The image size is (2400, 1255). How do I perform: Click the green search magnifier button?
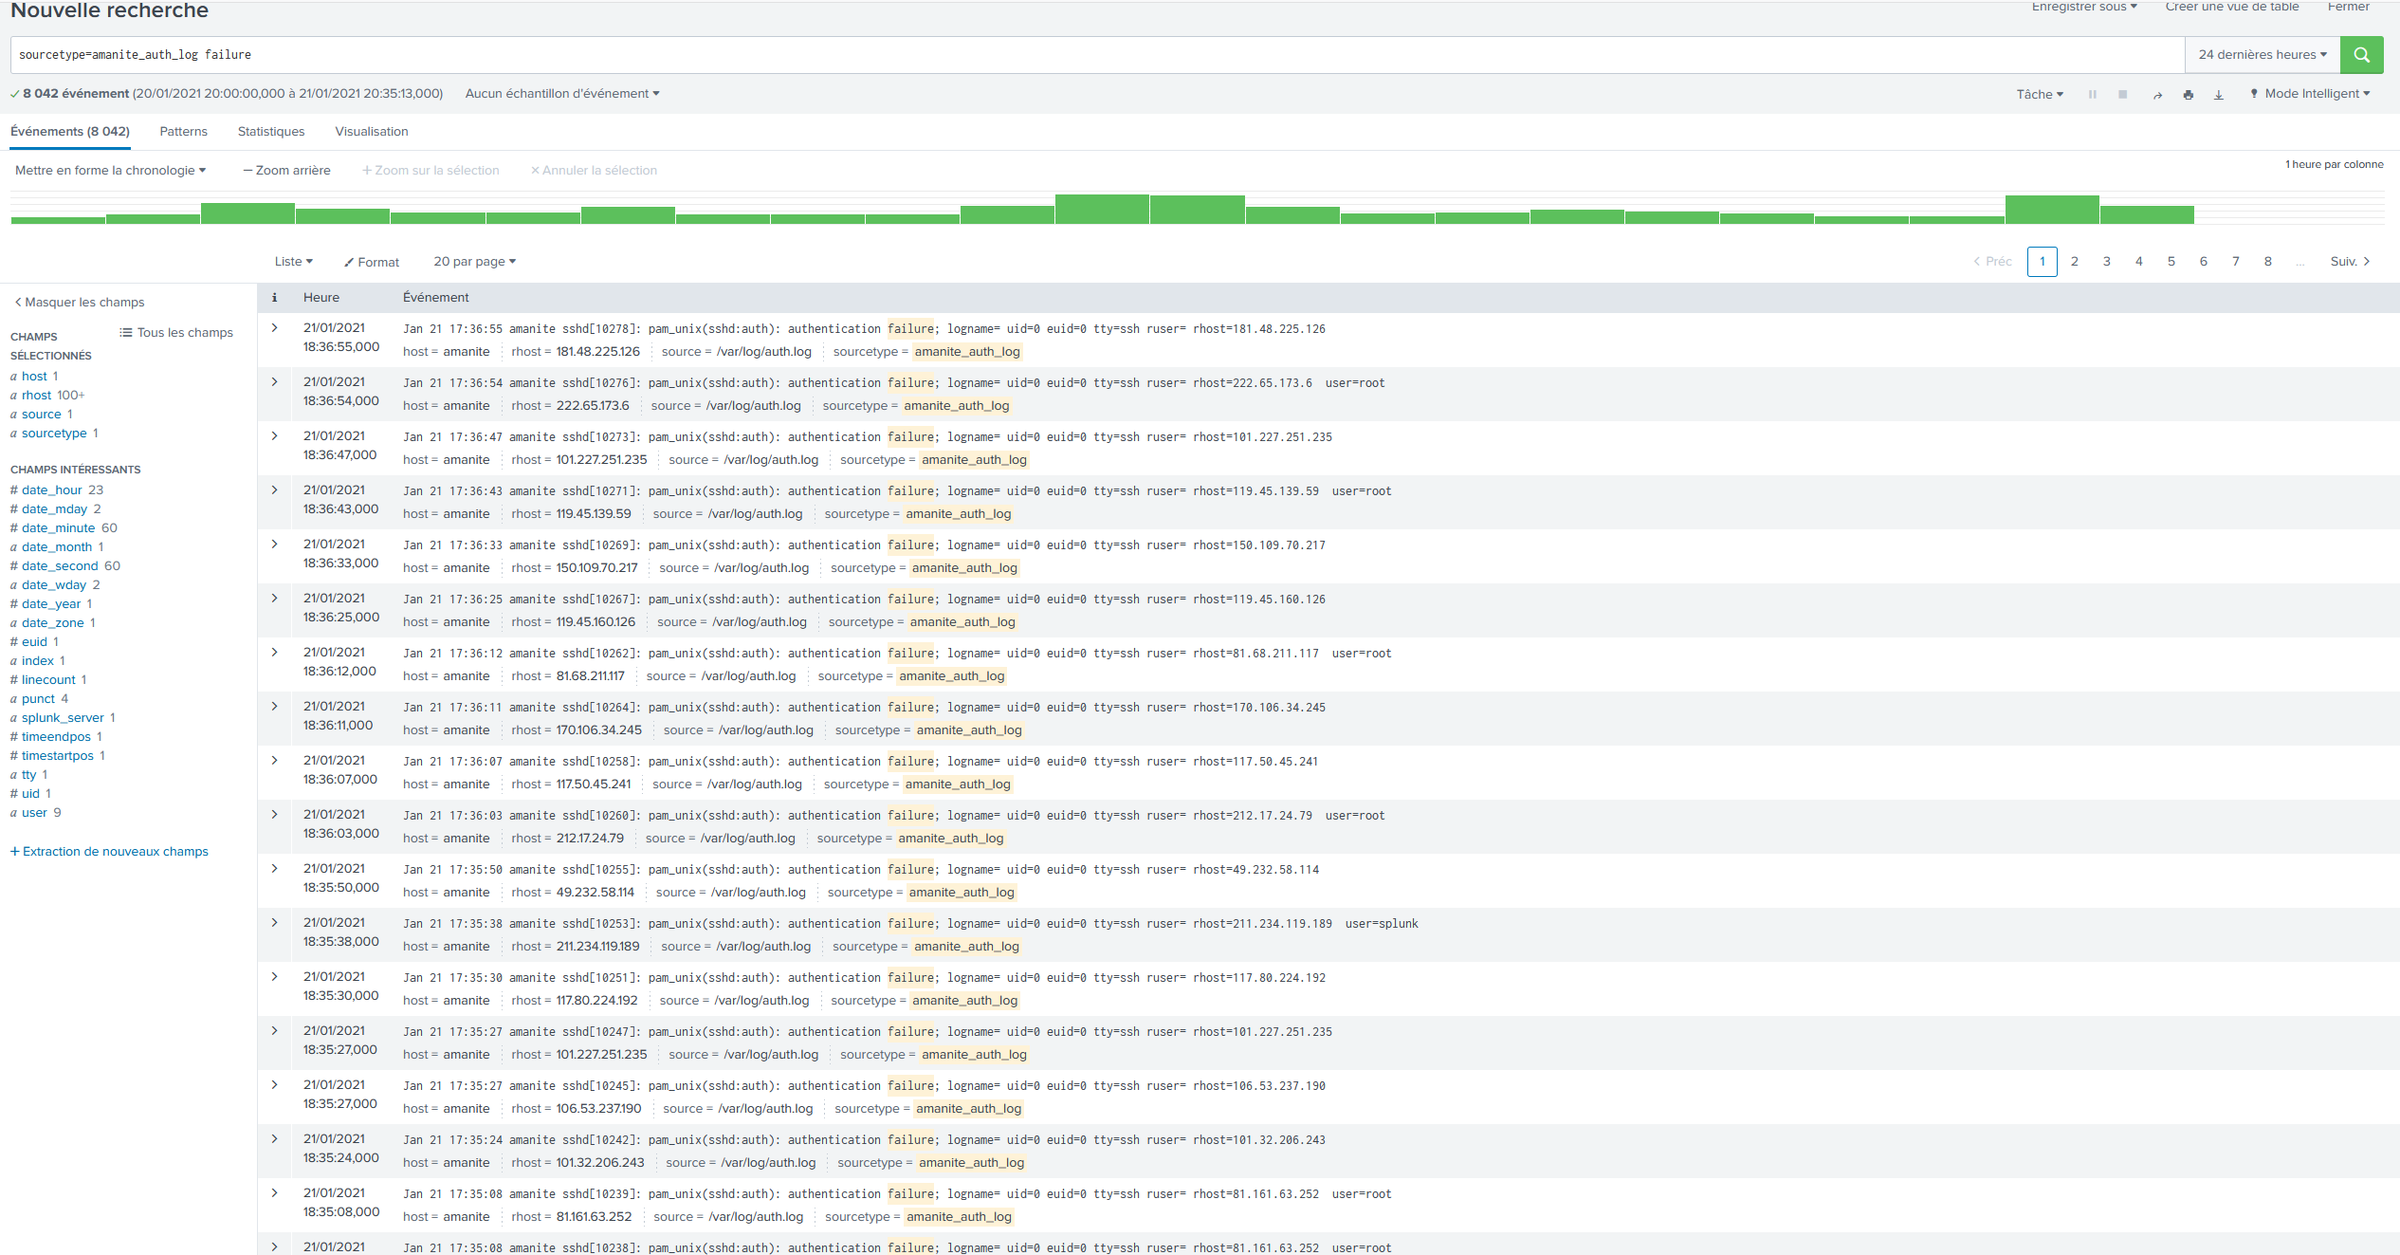click(x=2361, y=55)
